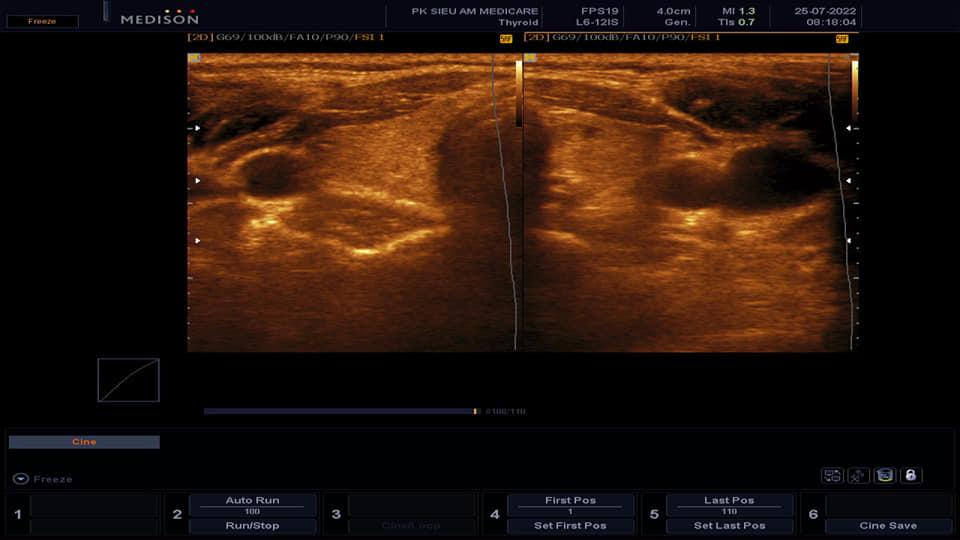Open the hard disk storage icon
Viewport: 960px width, 540px height.
tap(885, 475)
